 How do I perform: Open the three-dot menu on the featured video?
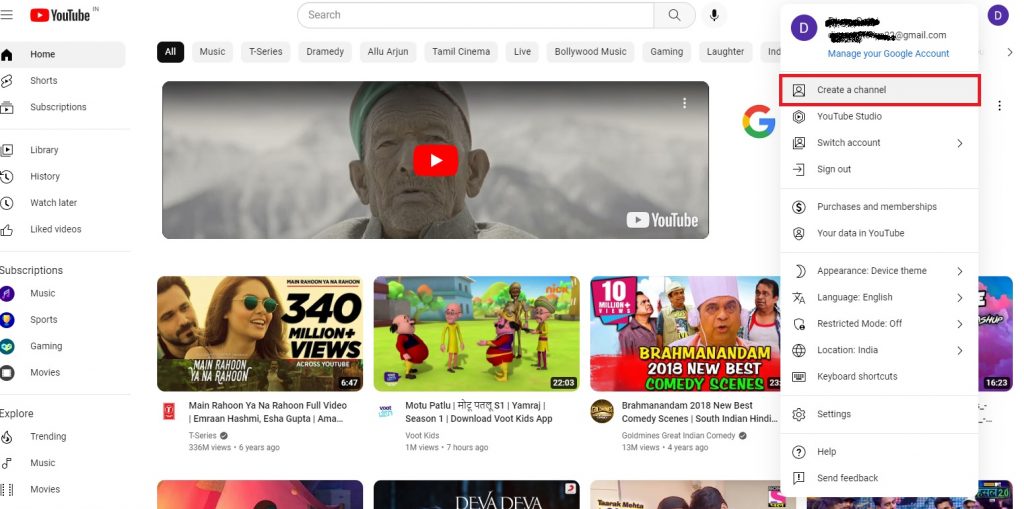tap(684, 103)
